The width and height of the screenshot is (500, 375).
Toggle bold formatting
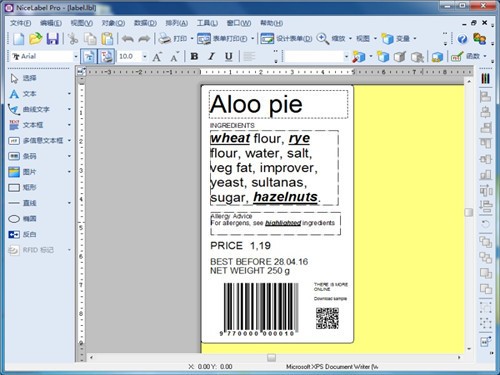point(194,56)
